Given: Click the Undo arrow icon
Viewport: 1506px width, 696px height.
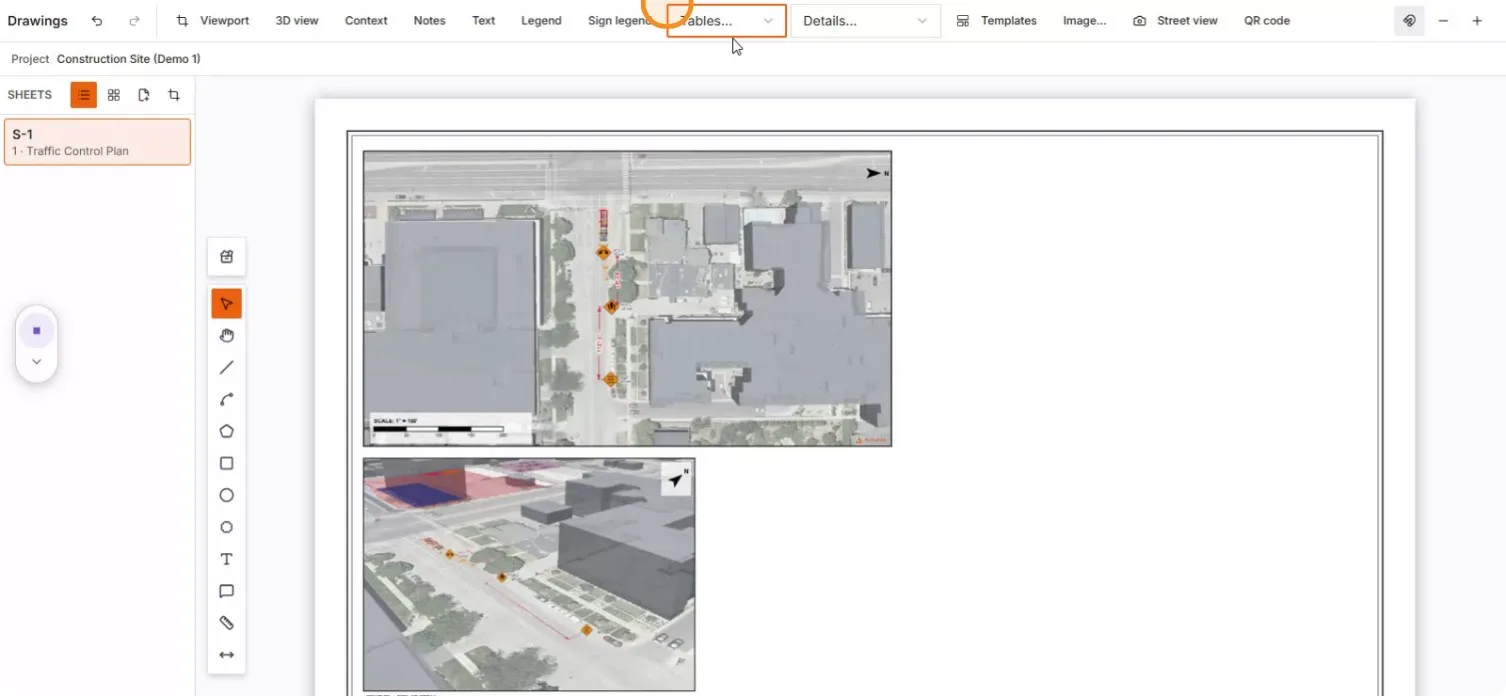Looking at the screenshot, I should click(x=97, y=21).
